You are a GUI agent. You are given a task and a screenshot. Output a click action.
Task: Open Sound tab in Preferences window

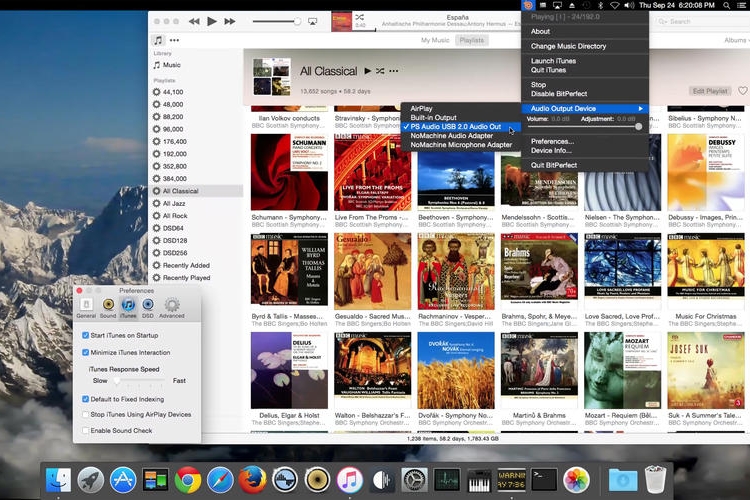108,308
